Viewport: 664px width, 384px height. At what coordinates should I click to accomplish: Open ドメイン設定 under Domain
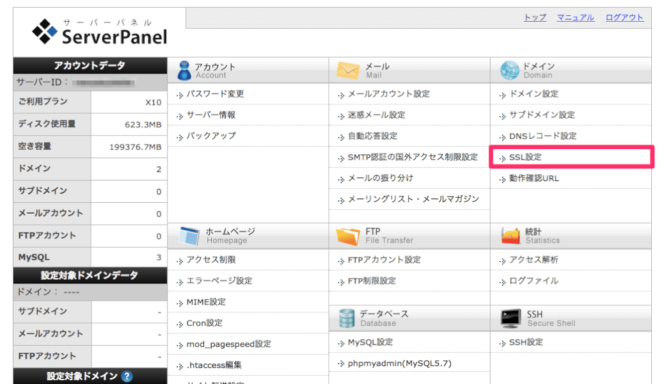click(534, 94)
